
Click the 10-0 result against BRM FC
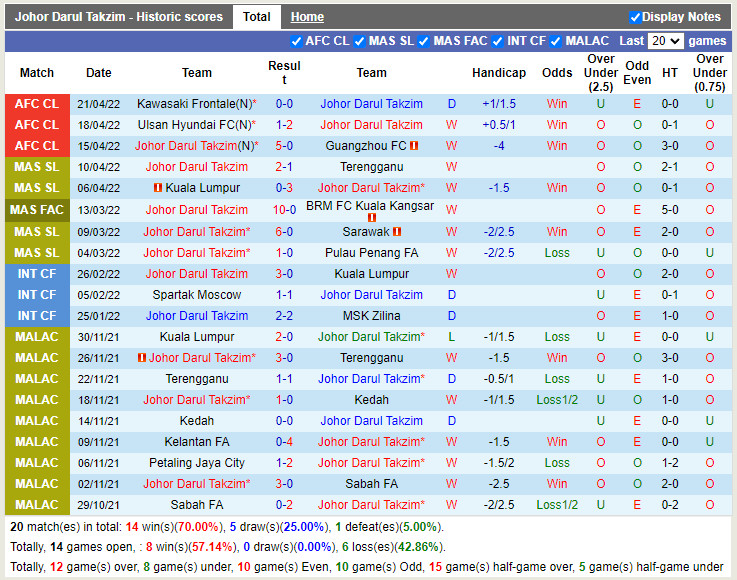pyautogui.click(x=284, y=210)
